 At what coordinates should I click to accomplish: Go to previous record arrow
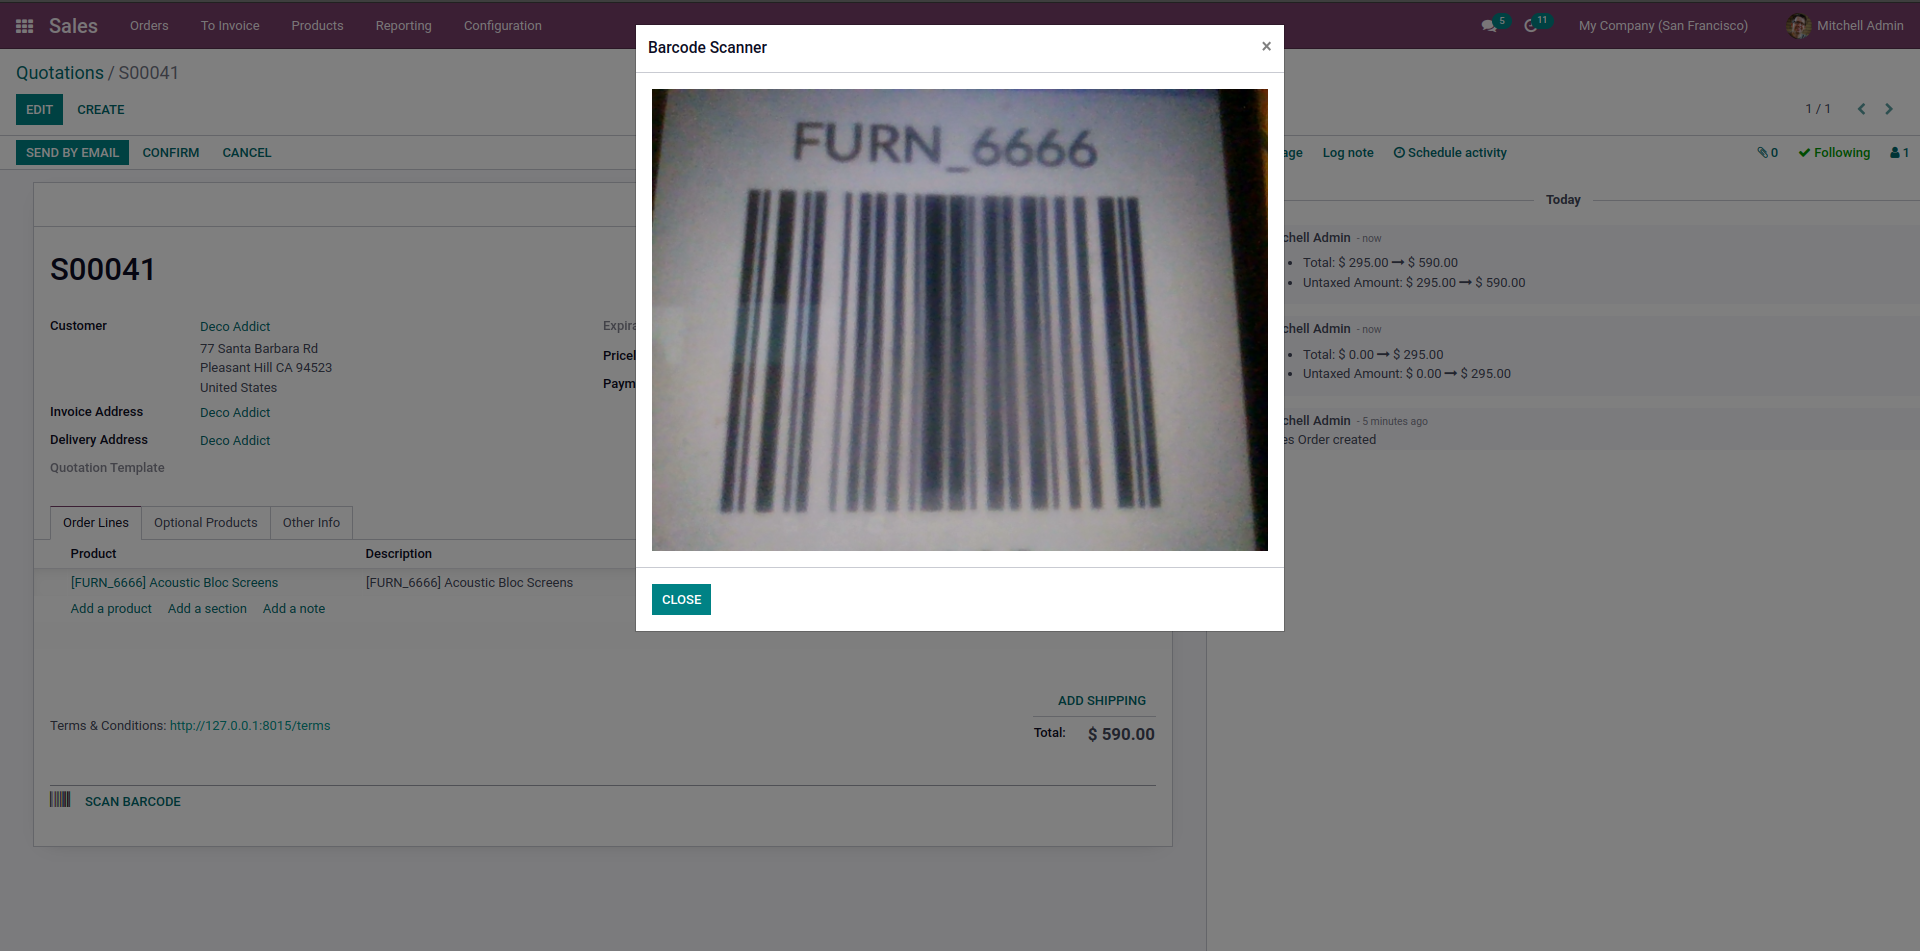[x=1861, y=109]
